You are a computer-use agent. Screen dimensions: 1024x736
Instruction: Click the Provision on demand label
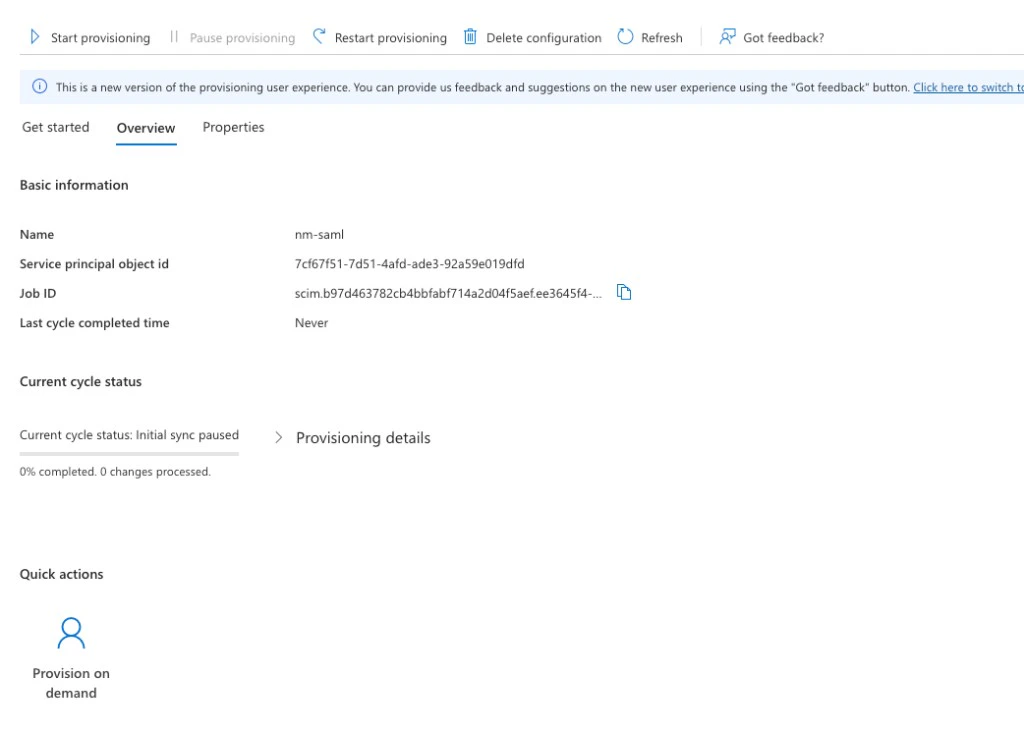pos(71,683)
